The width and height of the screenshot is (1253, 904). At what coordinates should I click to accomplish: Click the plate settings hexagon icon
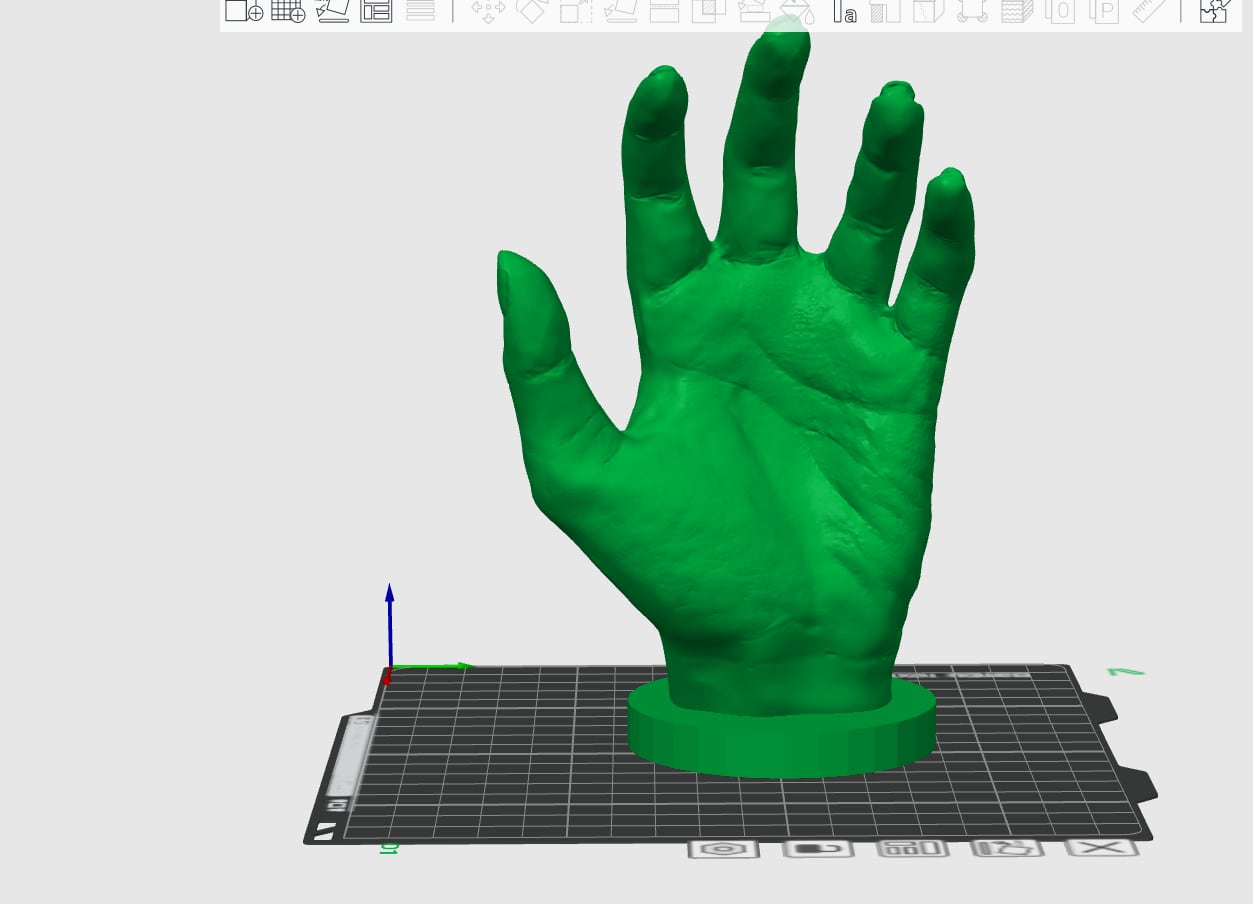(723, 849)
